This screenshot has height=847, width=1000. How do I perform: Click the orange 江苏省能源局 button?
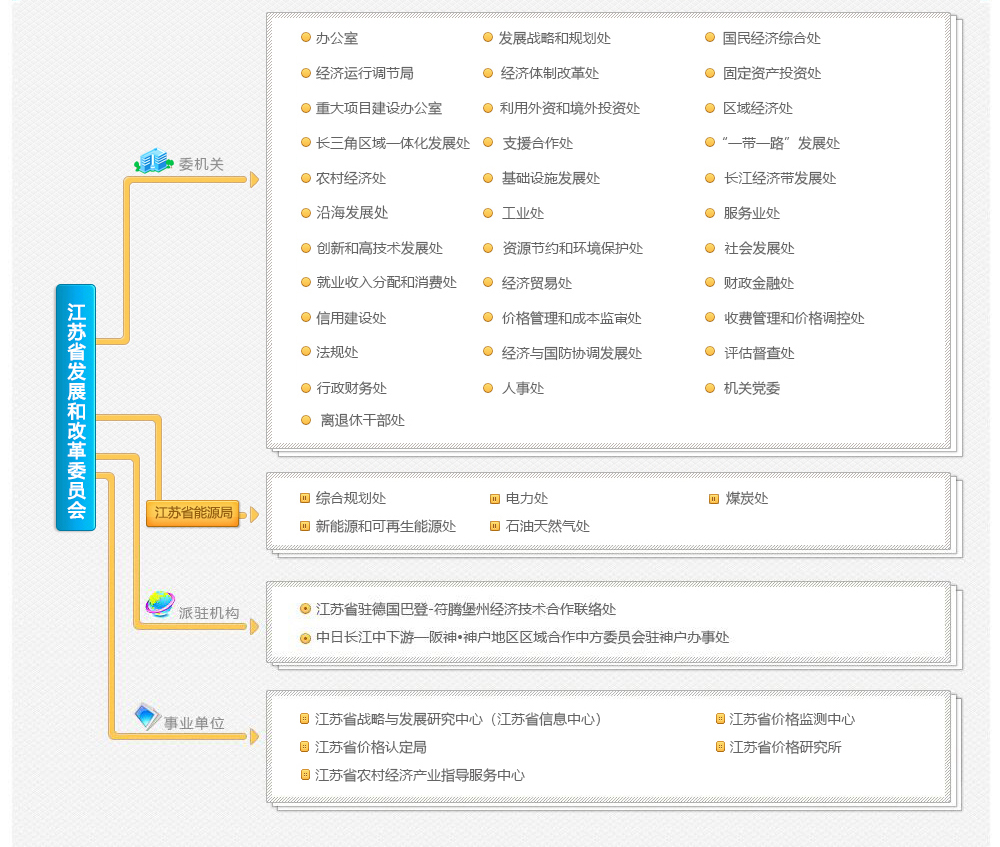[193, 514]
